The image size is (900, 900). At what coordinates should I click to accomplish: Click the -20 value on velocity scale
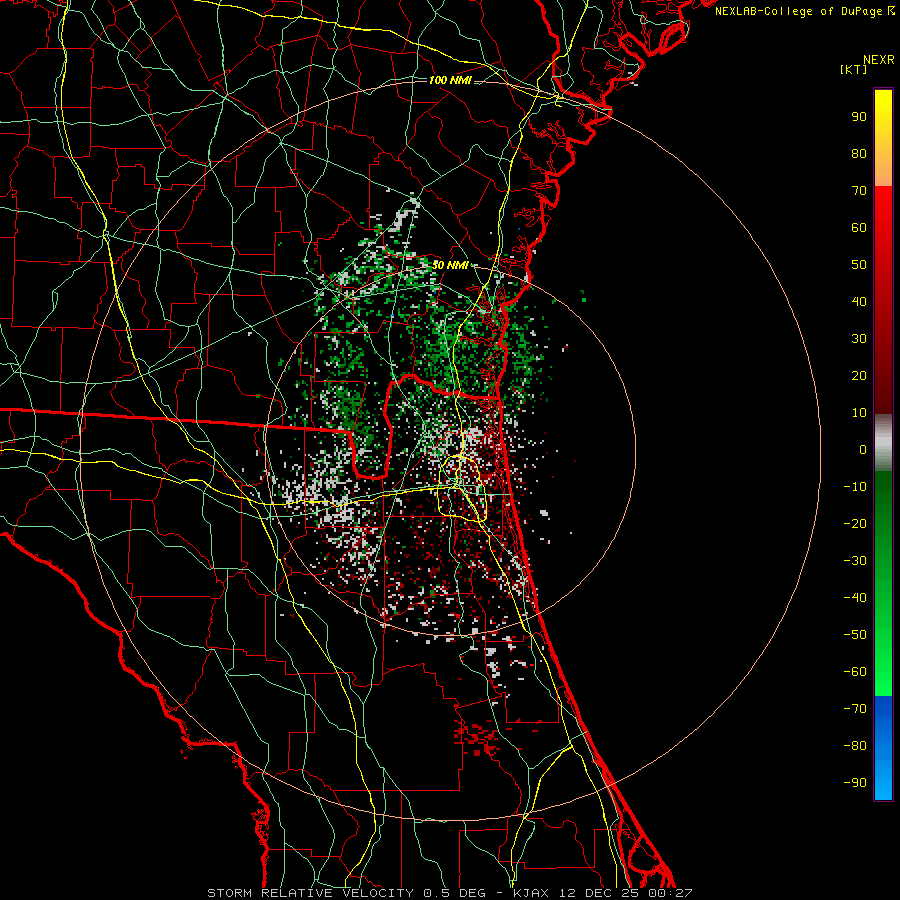point(855,523)
